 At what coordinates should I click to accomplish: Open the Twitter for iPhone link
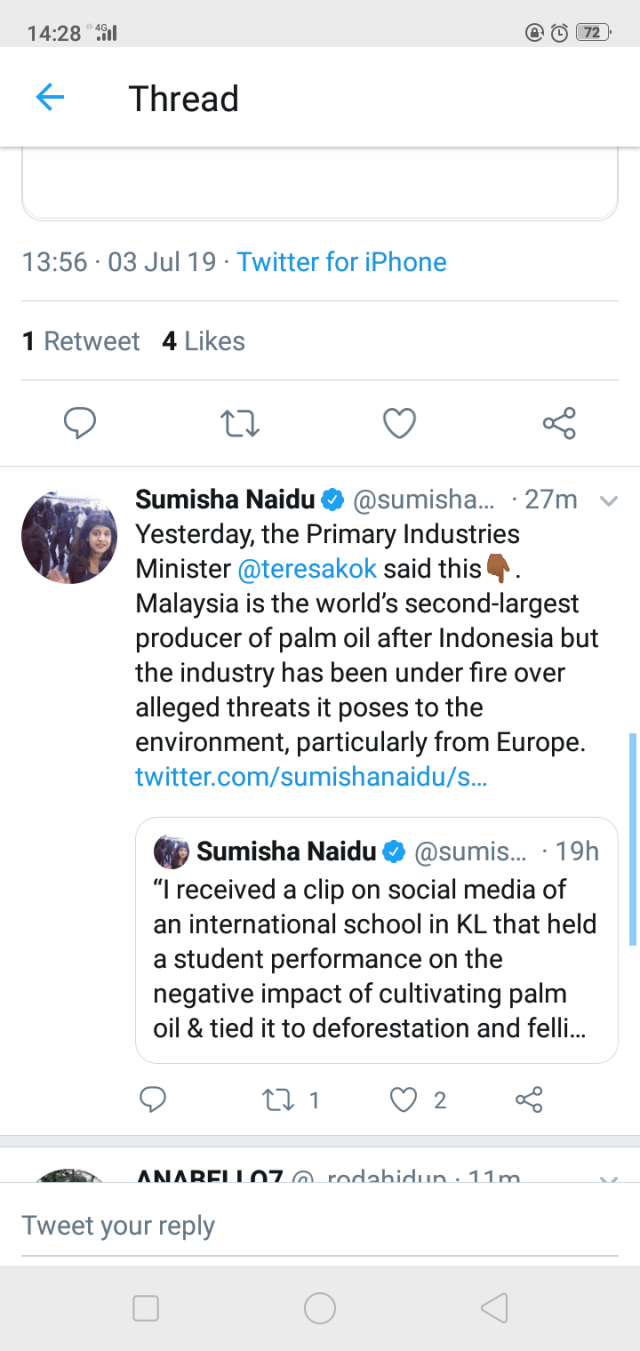(x=341, y=262)
